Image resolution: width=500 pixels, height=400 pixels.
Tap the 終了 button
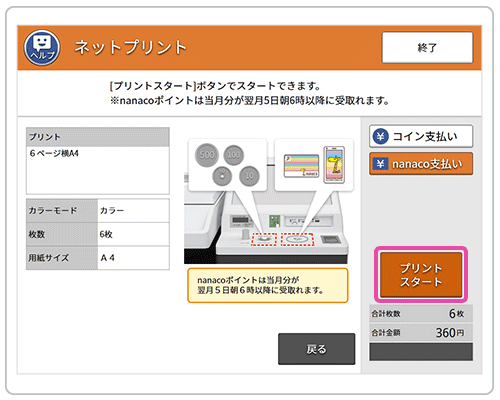click(x=427, y=47)
